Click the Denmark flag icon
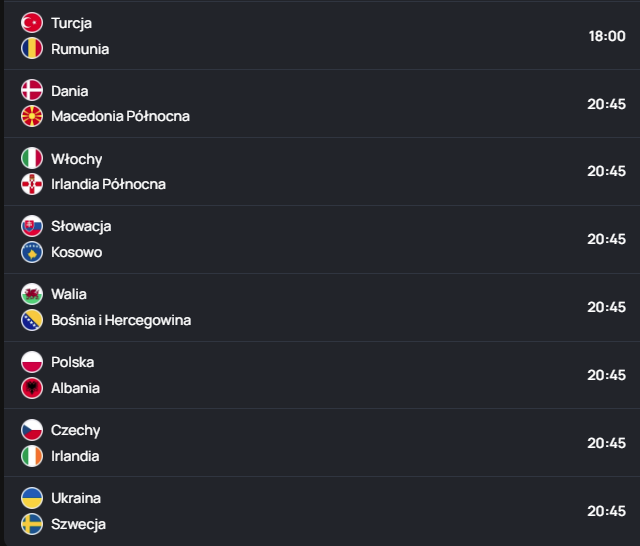The width and height of the screenshot is (640, 546). 32,90
